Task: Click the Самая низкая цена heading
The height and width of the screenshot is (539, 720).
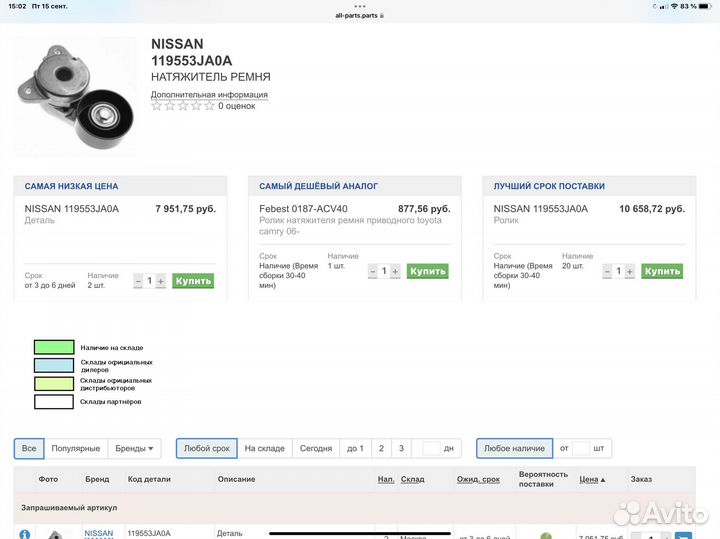Action: click(x=71, y=186)
